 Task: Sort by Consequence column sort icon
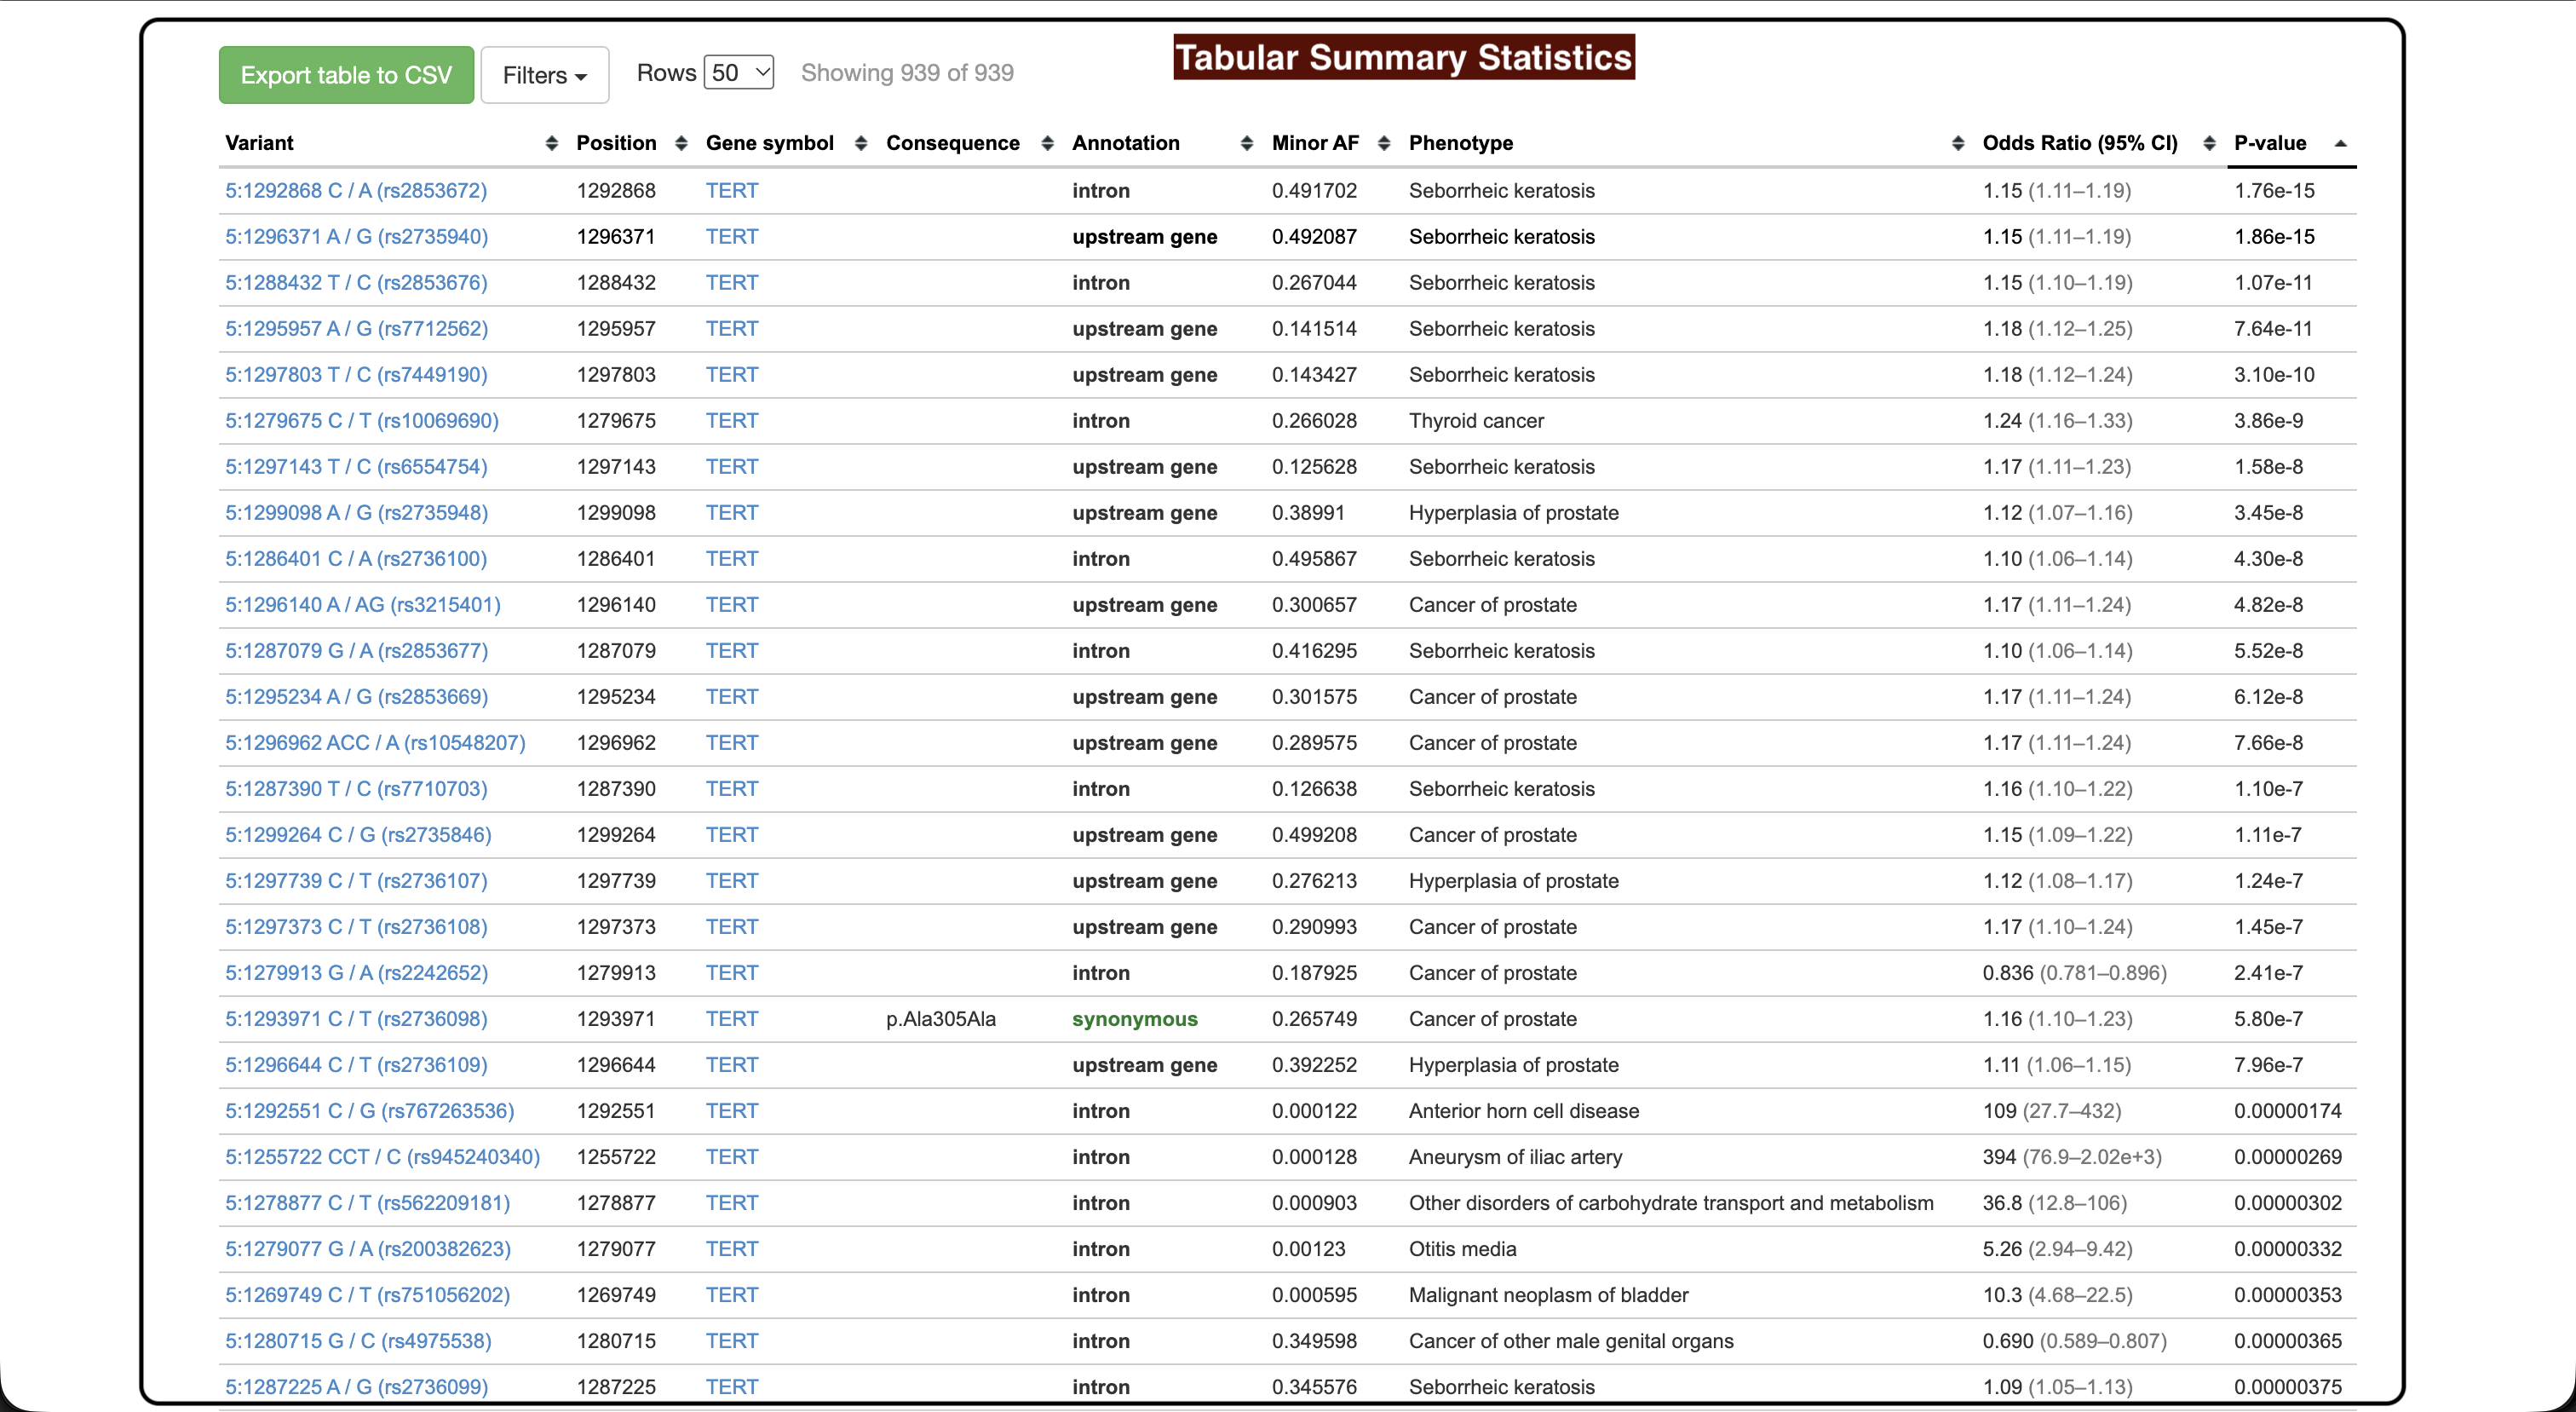[x=1047, y=144]
